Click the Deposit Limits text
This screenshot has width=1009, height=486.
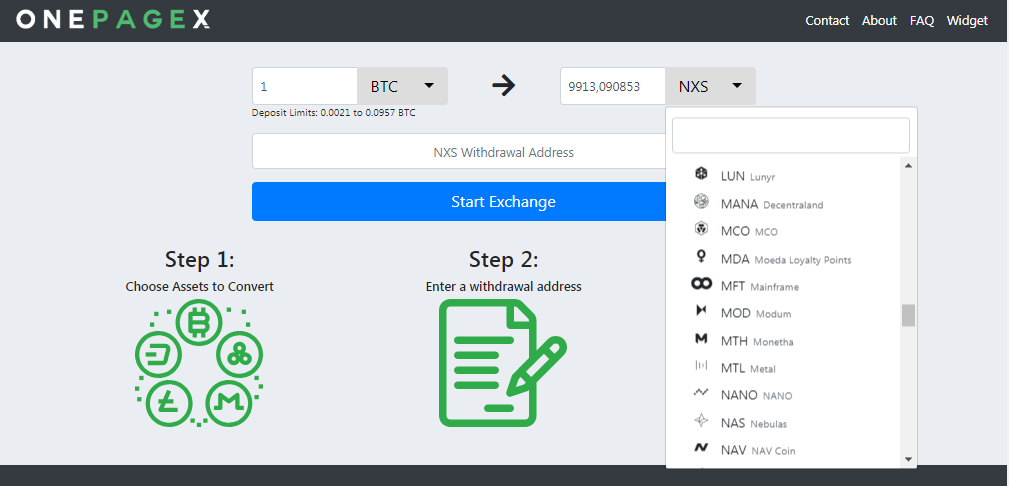click(333, 113)
